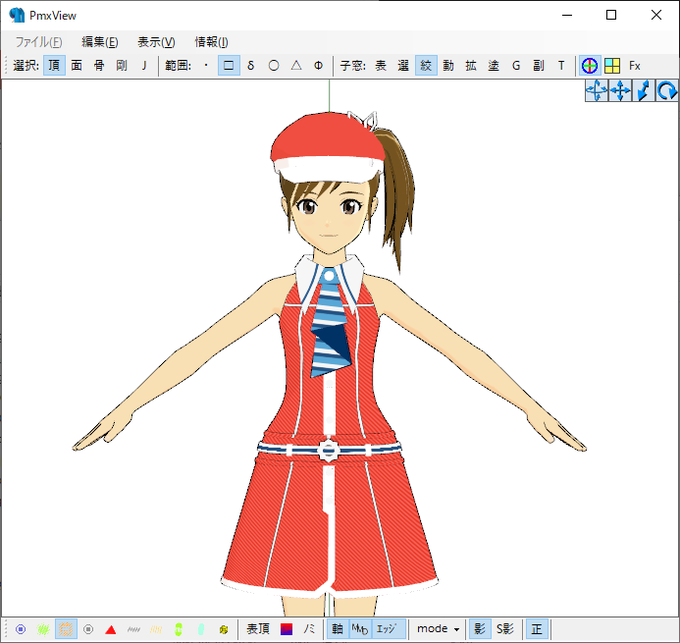Select vertex mode 頂 in selection toolbar
Image resolution: width=680 pixels, height=643 pixels.
pyautogui.click(x=54, y=65)
